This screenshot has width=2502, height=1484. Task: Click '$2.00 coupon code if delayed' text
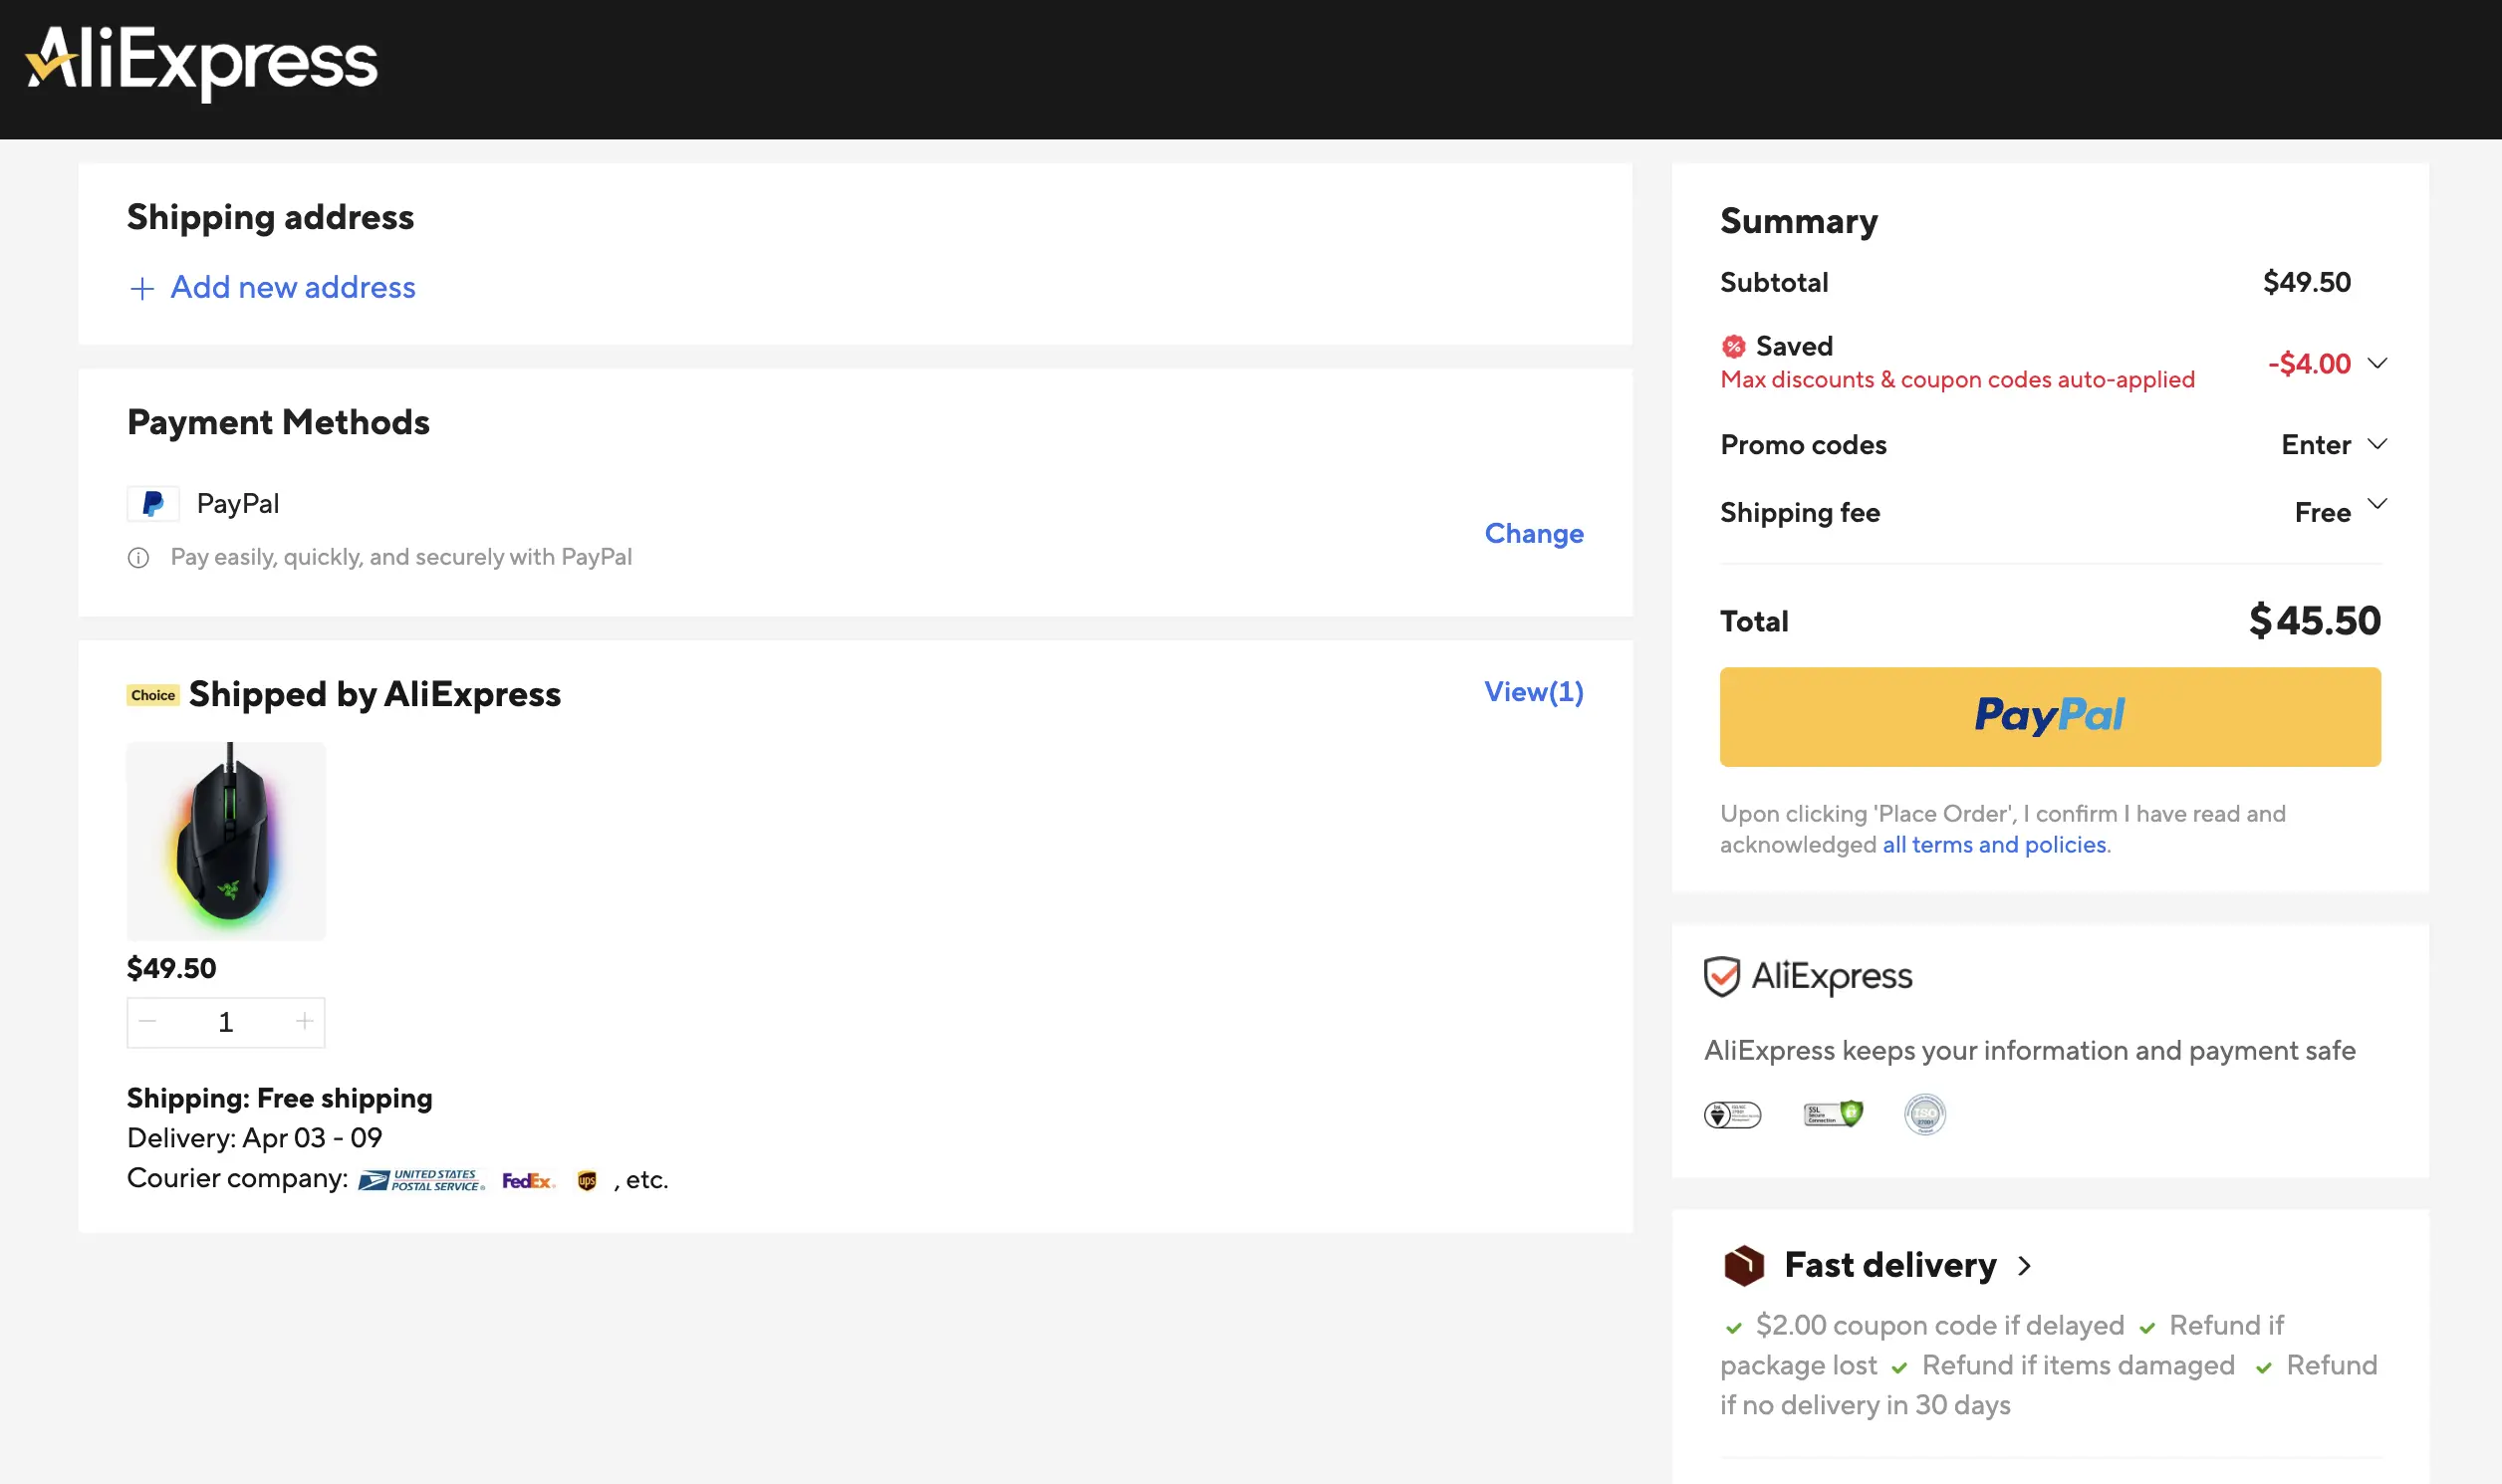click(1939, 1326)
